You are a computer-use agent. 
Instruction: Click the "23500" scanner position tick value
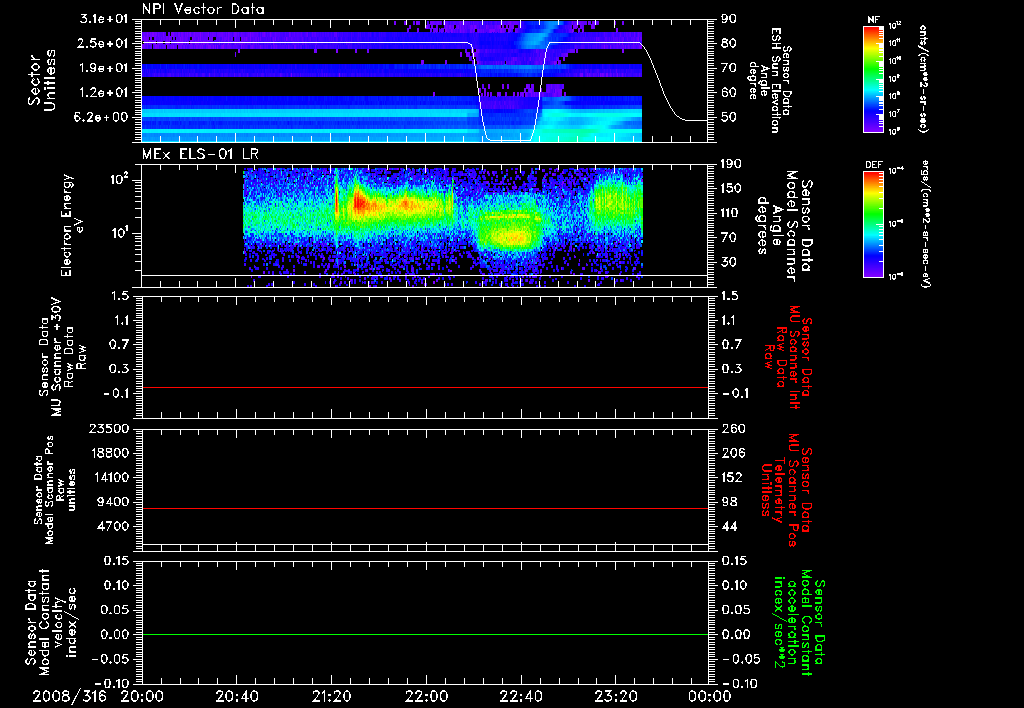point(109,429)
